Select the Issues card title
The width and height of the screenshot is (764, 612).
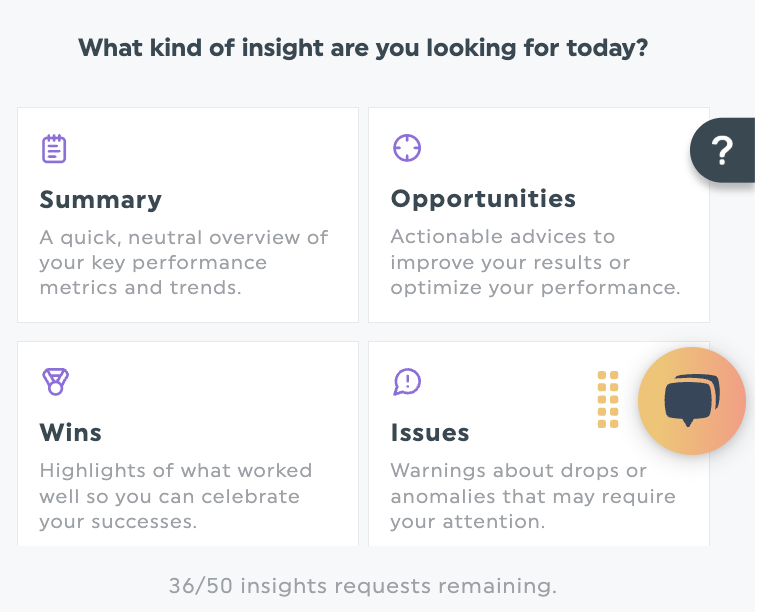pyautogui.click(x=430, y=432)
